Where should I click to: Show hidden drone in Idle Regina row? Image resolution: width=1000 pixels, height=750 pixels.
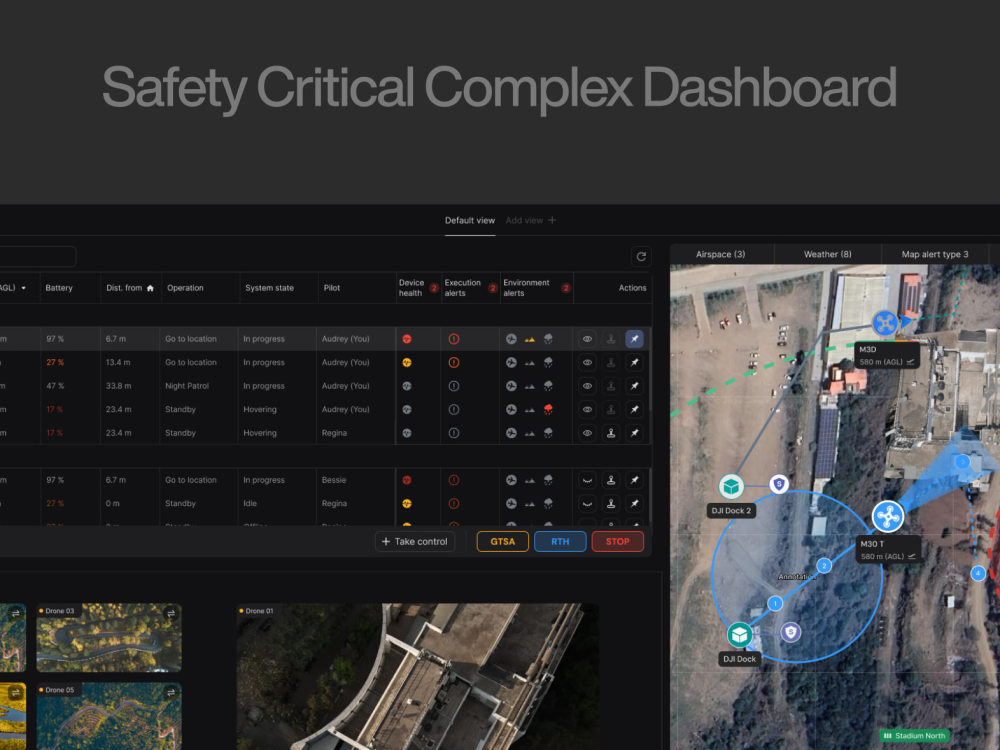tap(587, 504)
